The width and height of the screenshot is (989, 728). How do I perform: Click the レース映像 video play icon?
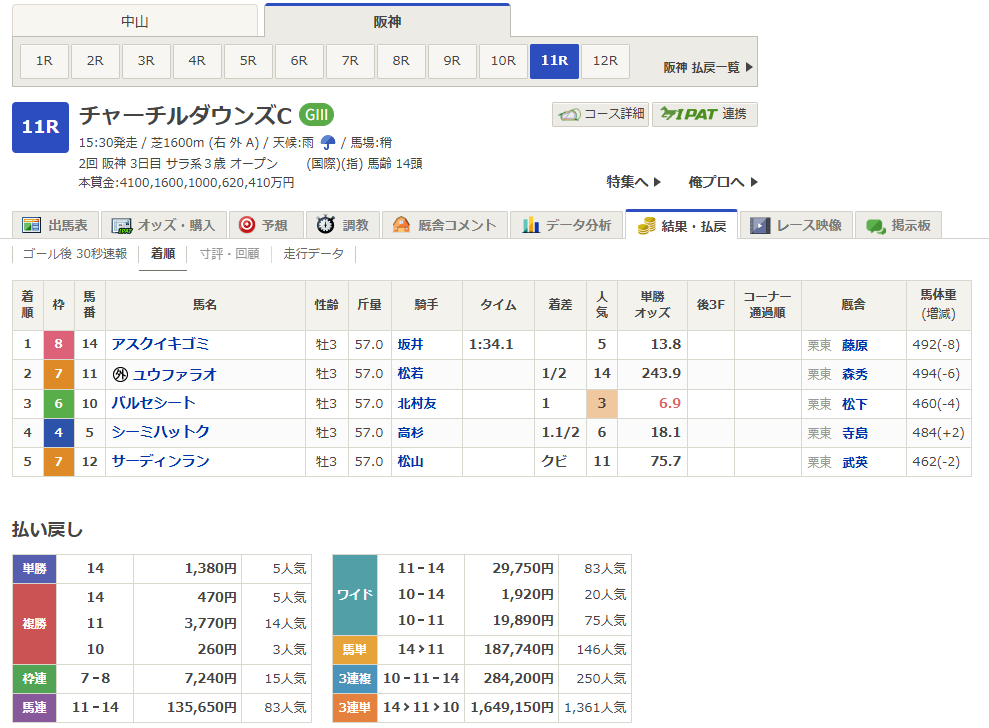[760, 225]
